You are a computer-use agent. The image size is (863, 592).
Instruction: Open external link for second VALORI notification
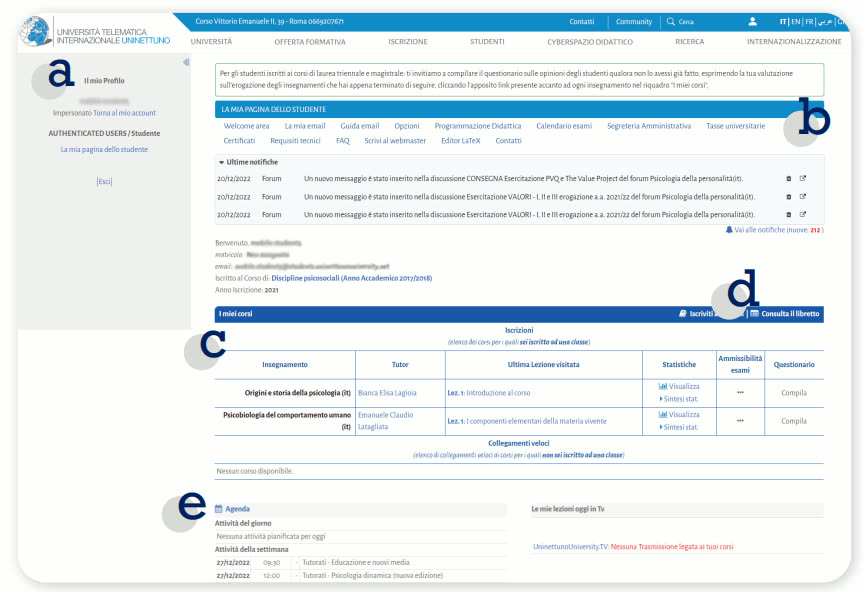pyautogui.click(x=802, y=196)
